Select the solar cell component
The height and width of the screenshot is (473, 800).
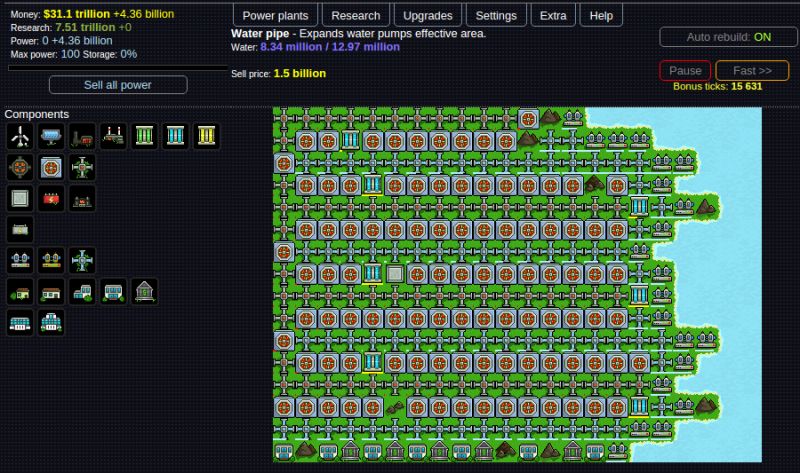[x=51, y=136]
